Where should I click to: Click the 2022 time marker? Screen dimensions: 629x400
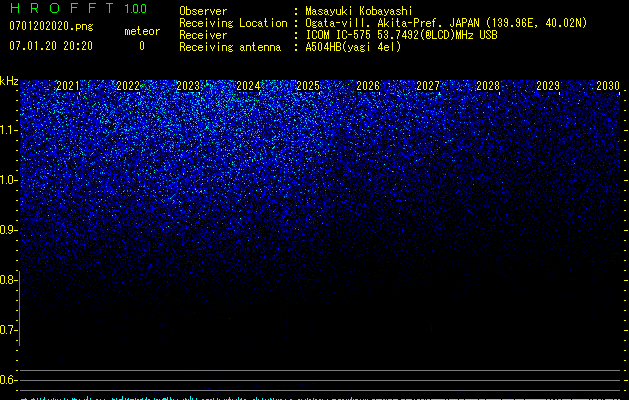point(128,86)
